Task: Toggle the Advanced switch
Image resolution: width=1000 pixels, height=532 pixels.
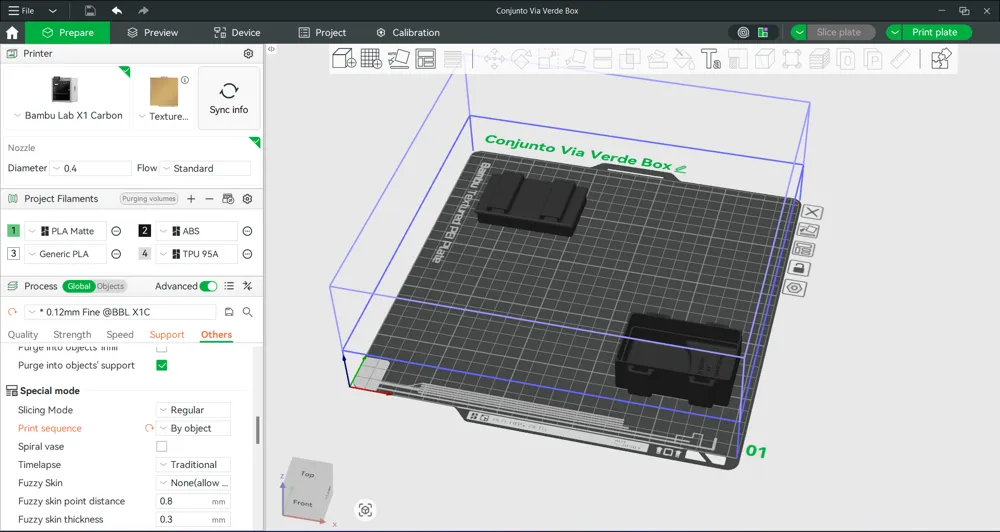Action: [x=209, y=286]
